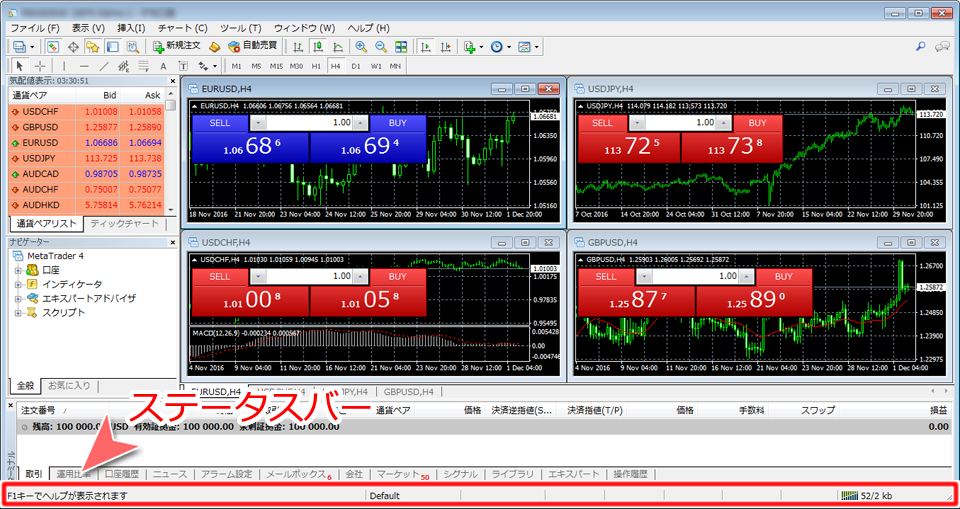Toggle the Market Watch window icon

coord(53,47)
